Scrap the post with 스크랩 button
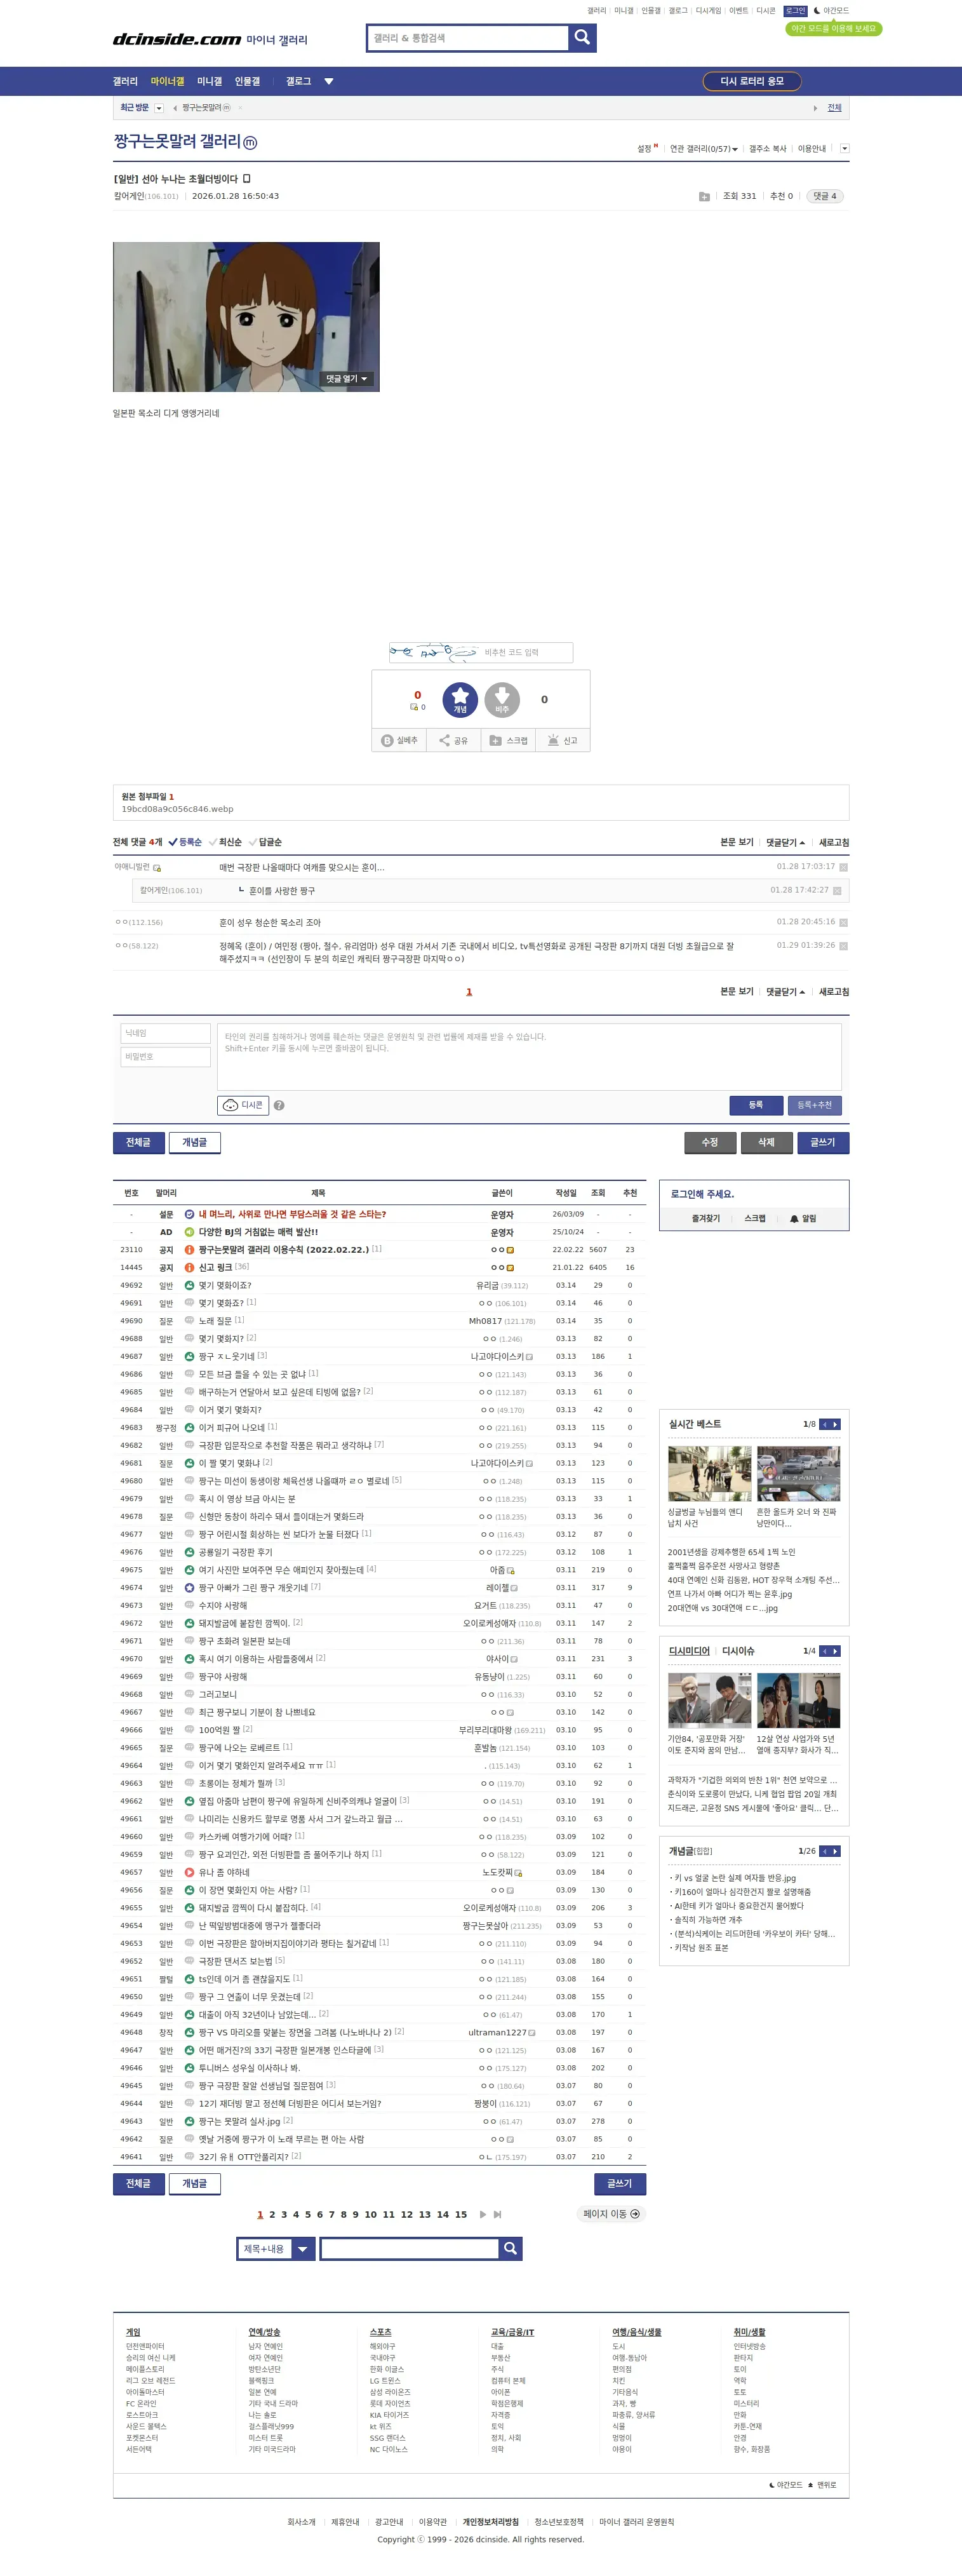The height and width of the screenshot is (2576, 962). click(x=508, y=740)
